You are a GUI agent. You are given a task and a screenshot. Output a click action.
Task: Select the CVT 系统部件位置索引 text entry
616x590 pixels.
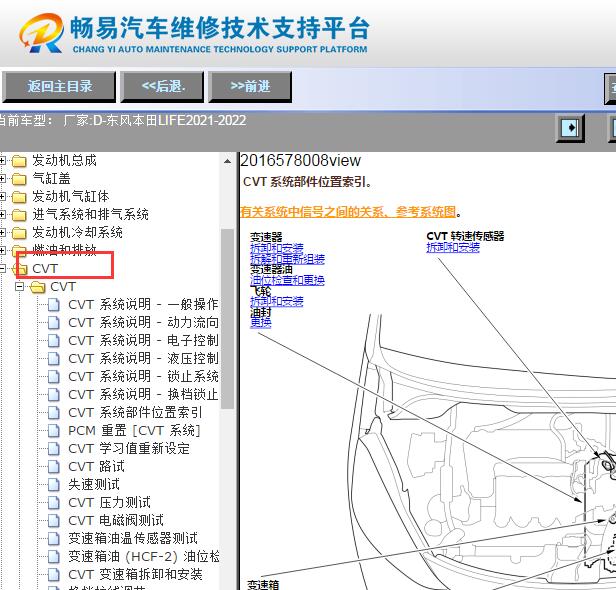point(135,412)
